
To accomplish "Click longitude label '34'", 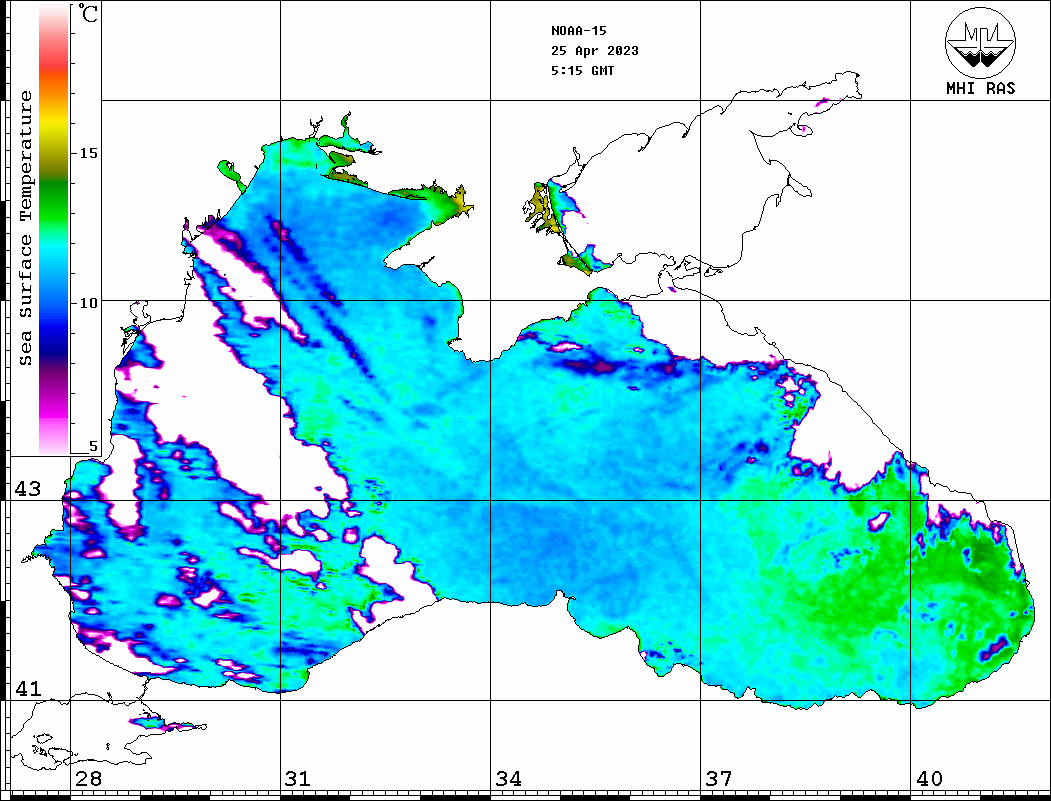I will pos(508,779).
